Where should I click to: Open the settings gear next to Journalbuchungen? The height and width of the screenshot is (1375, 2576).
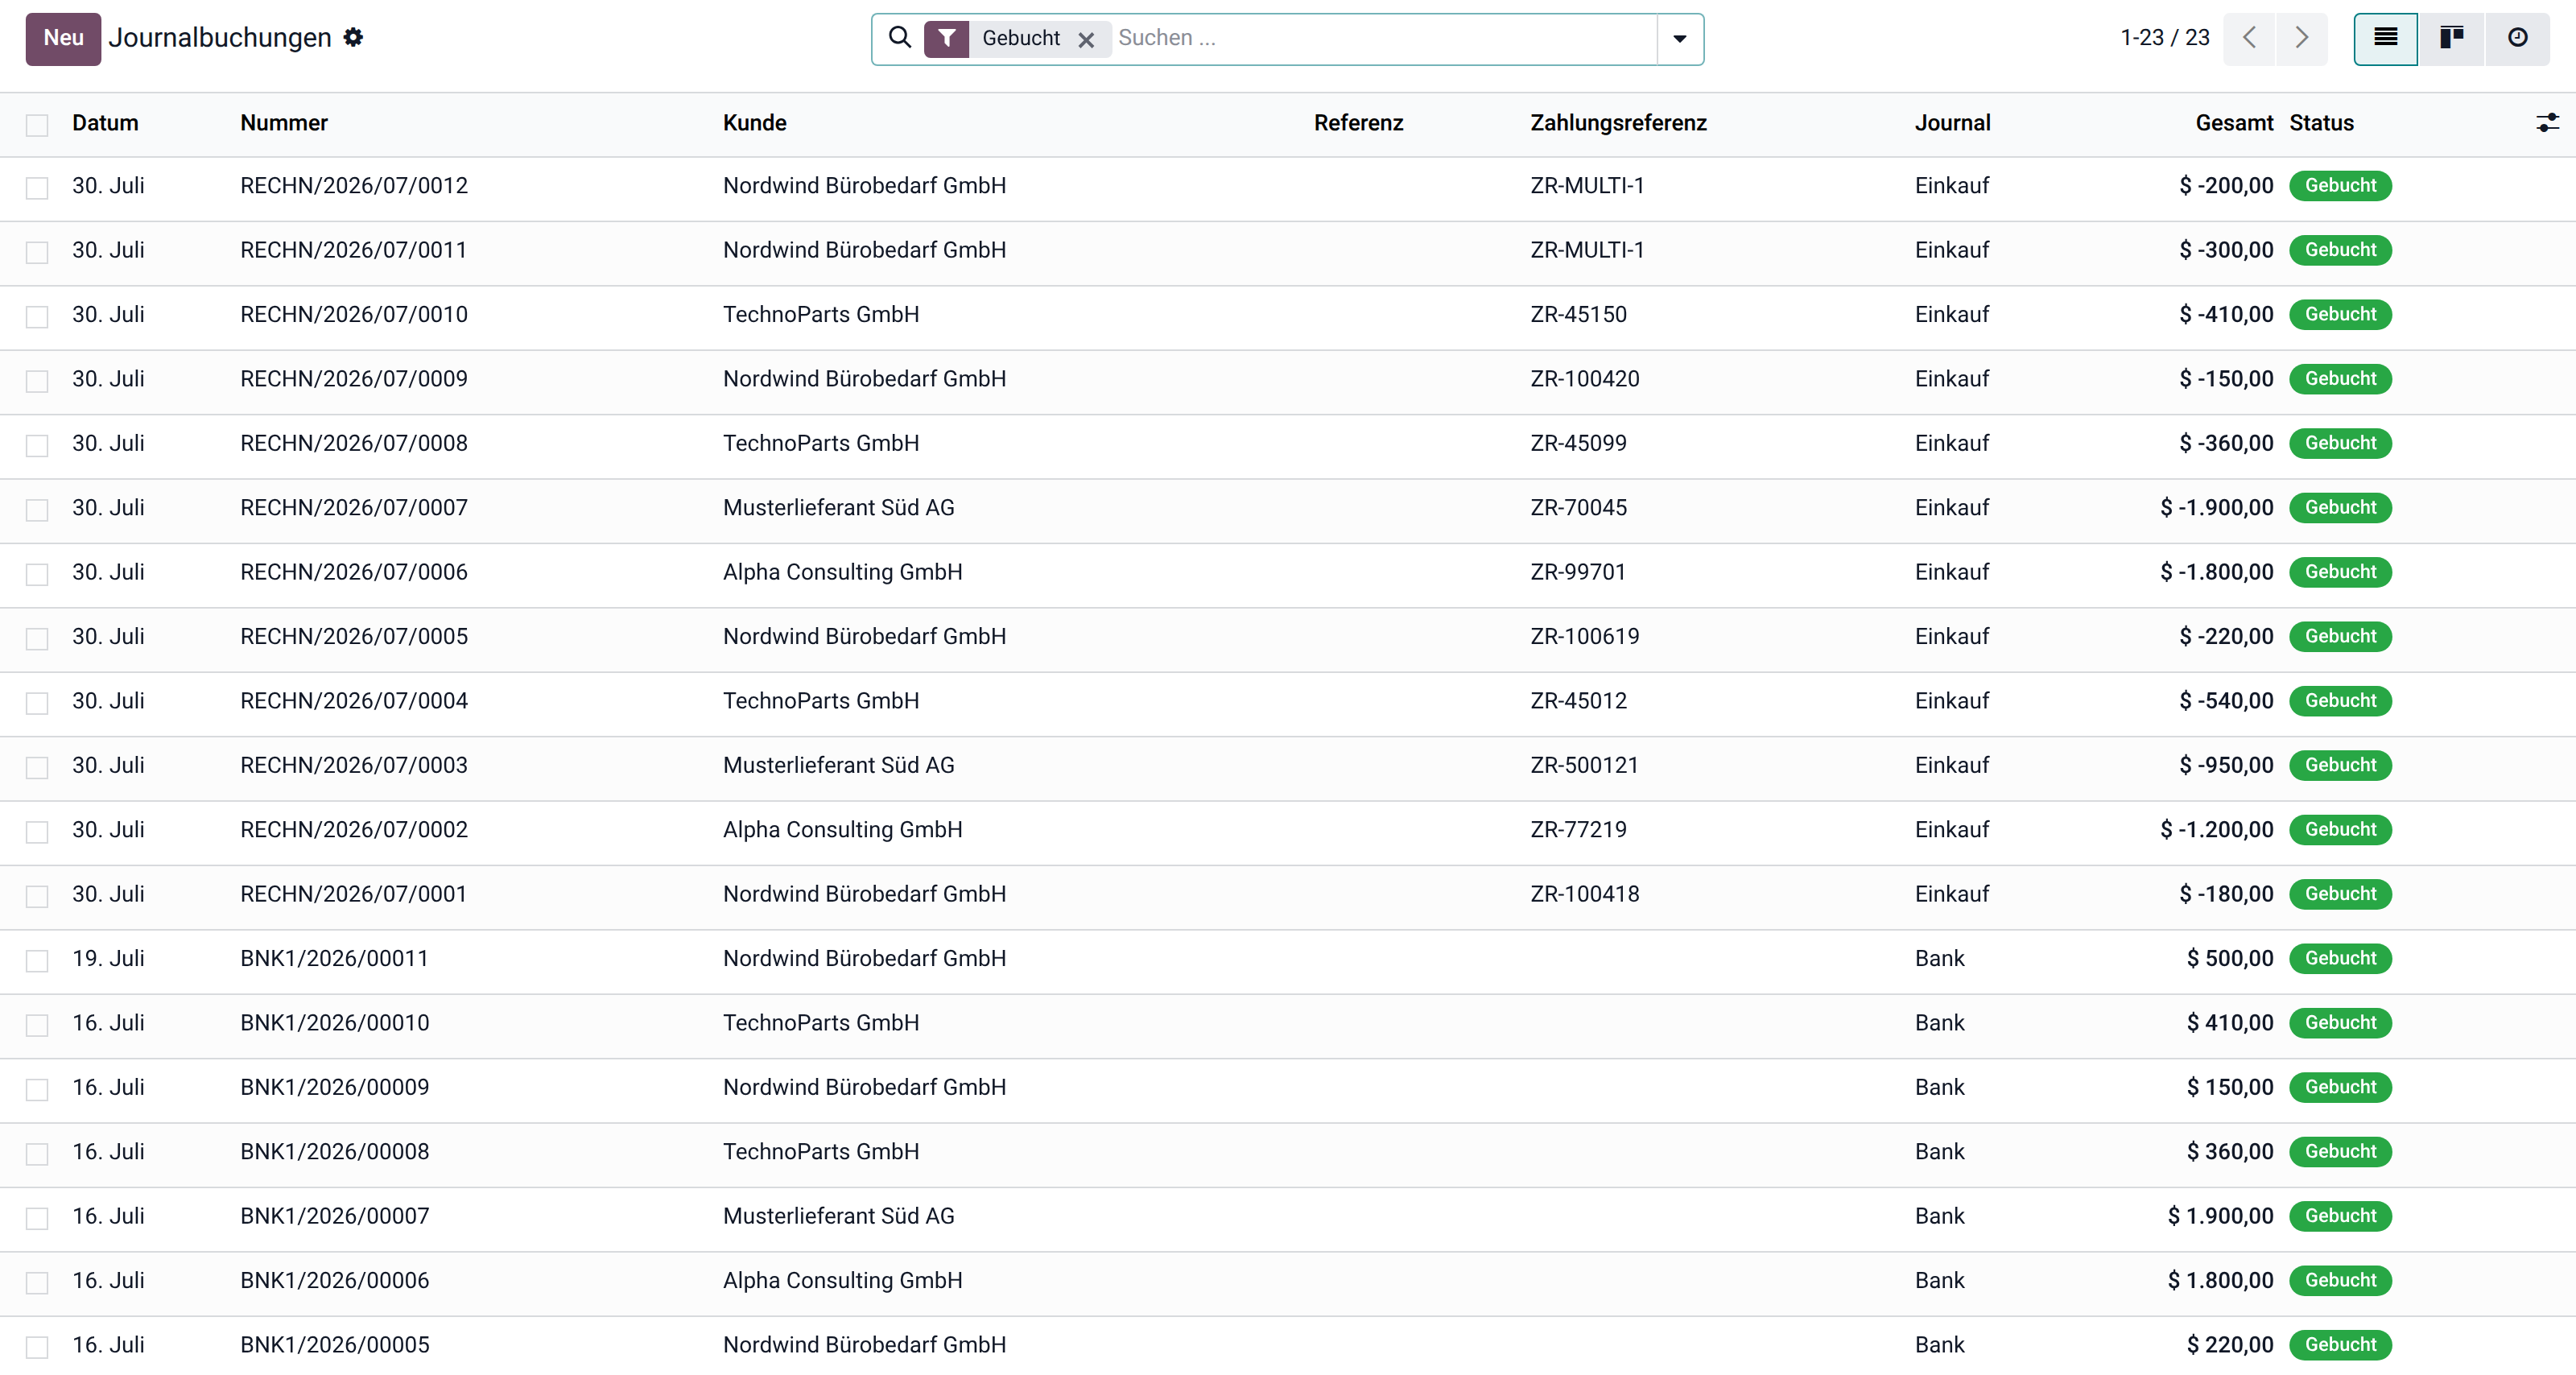(x=353, y=37)
